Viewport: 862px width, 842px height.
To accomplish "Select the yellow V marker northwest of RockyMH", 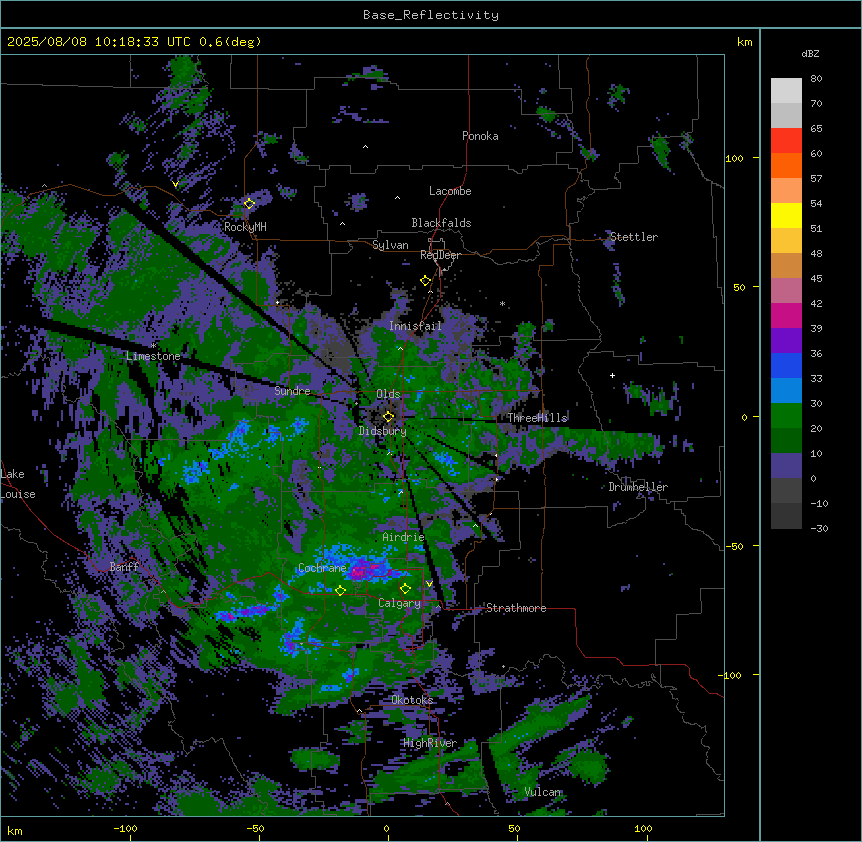I will tap(175, 184).
